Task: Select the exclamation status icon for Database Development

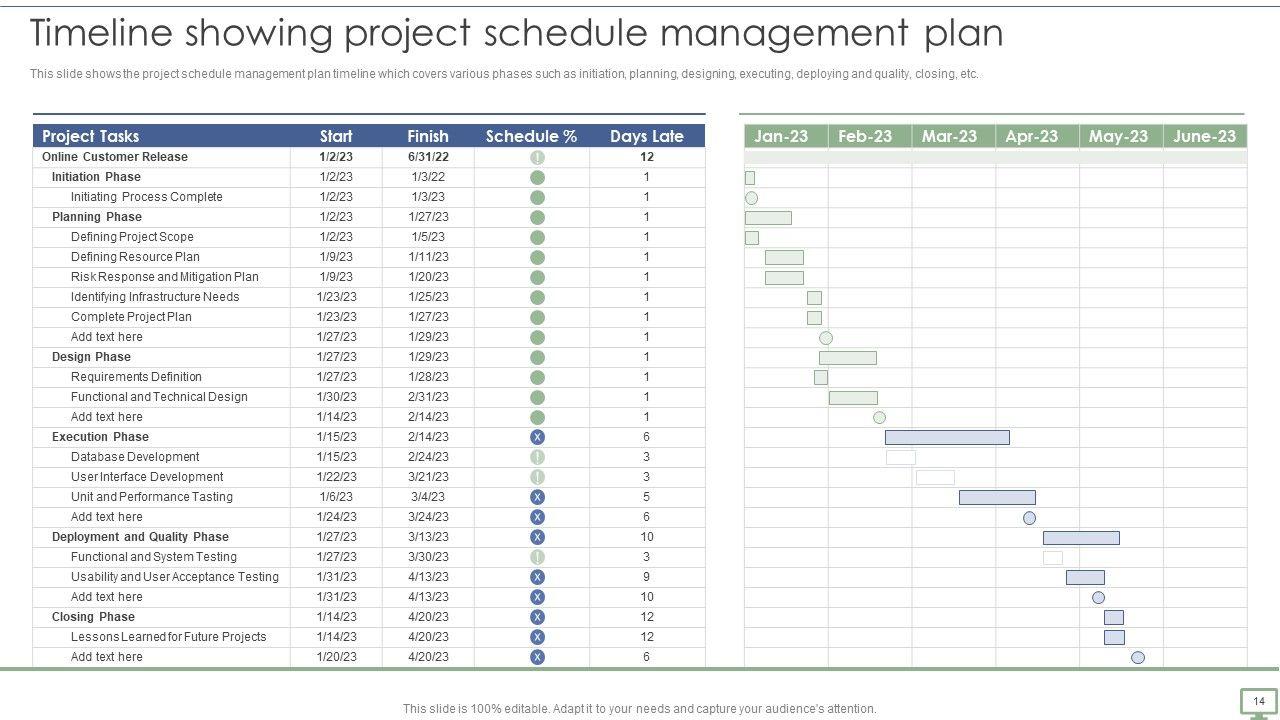Action: (x=537, y=457)
